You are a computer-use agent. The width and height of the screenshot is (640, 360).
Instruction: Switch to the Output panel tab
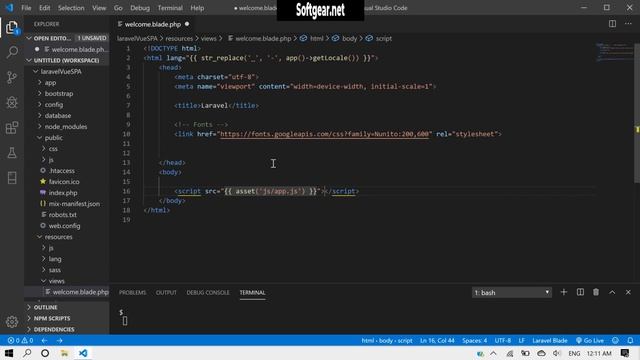click(166, 292)
